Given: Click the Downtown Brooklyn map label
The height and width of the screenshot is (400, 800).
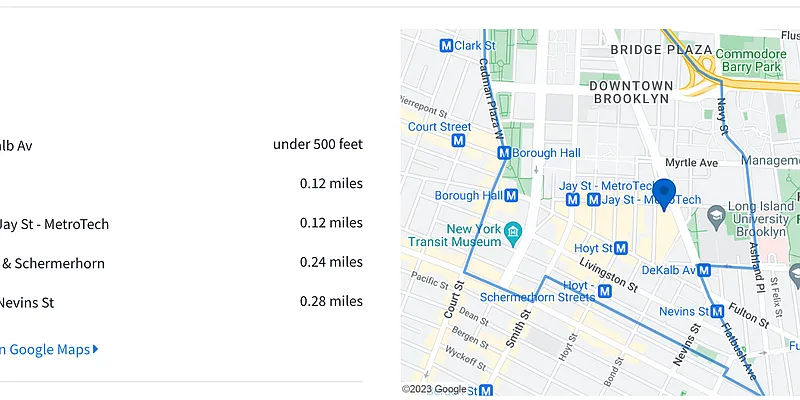Looking at the screenshot, I should (x=630, y=91).
